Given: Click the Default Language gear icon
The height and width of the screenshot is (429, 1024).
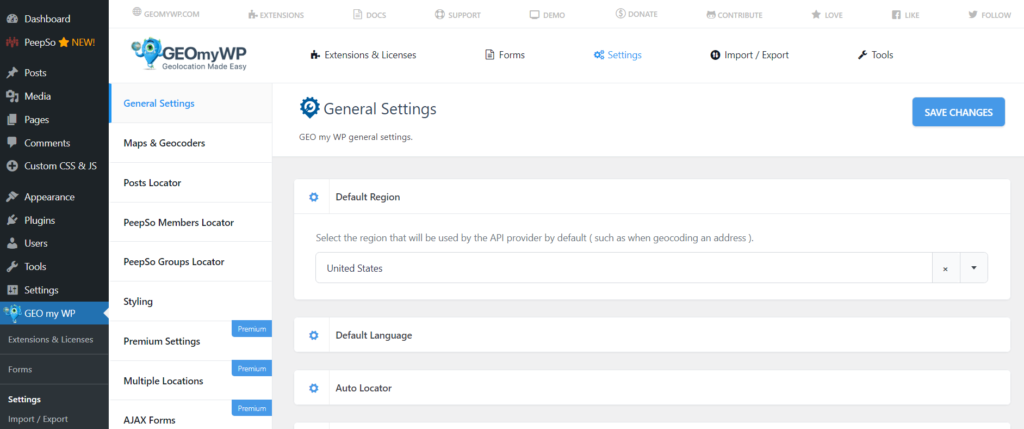Looking at the screenshot, I should point(313,335).
